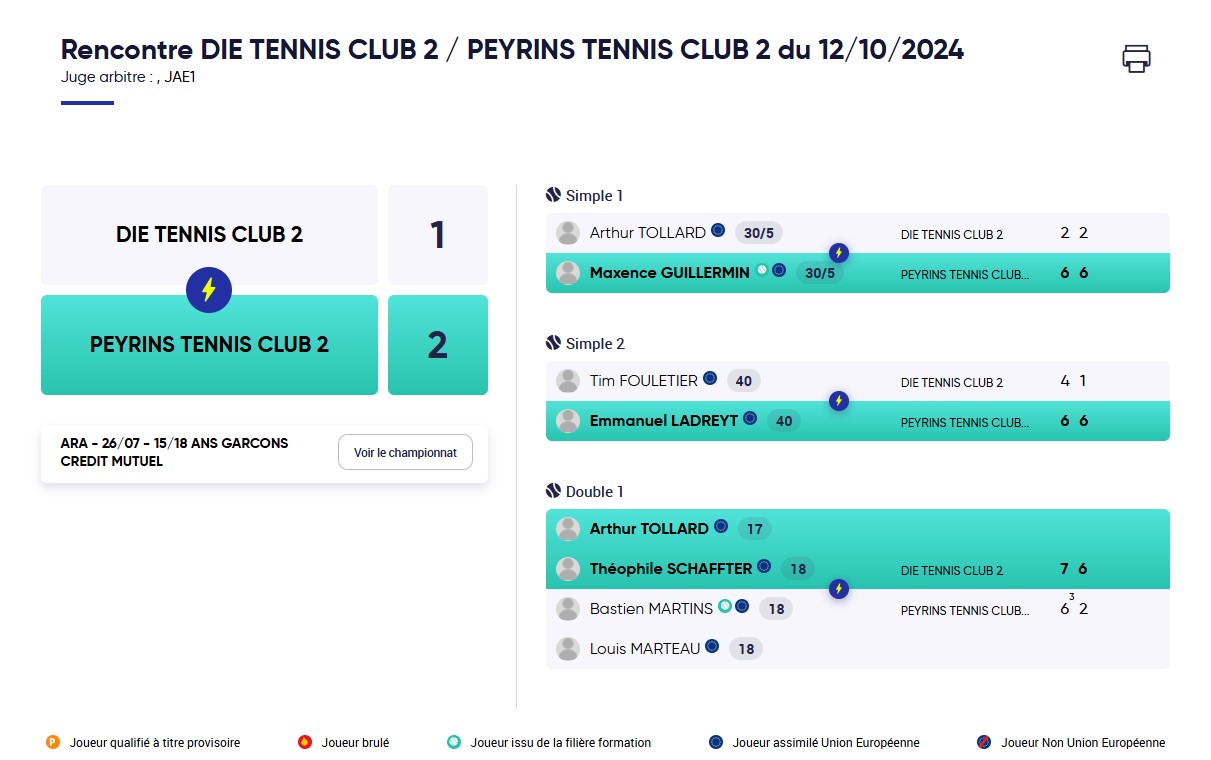Click Maxence GUILLERMIN's avatar icon
The width and height of the screenshot is (1211, 760).
pyautogui.click(x=568, y=273)
